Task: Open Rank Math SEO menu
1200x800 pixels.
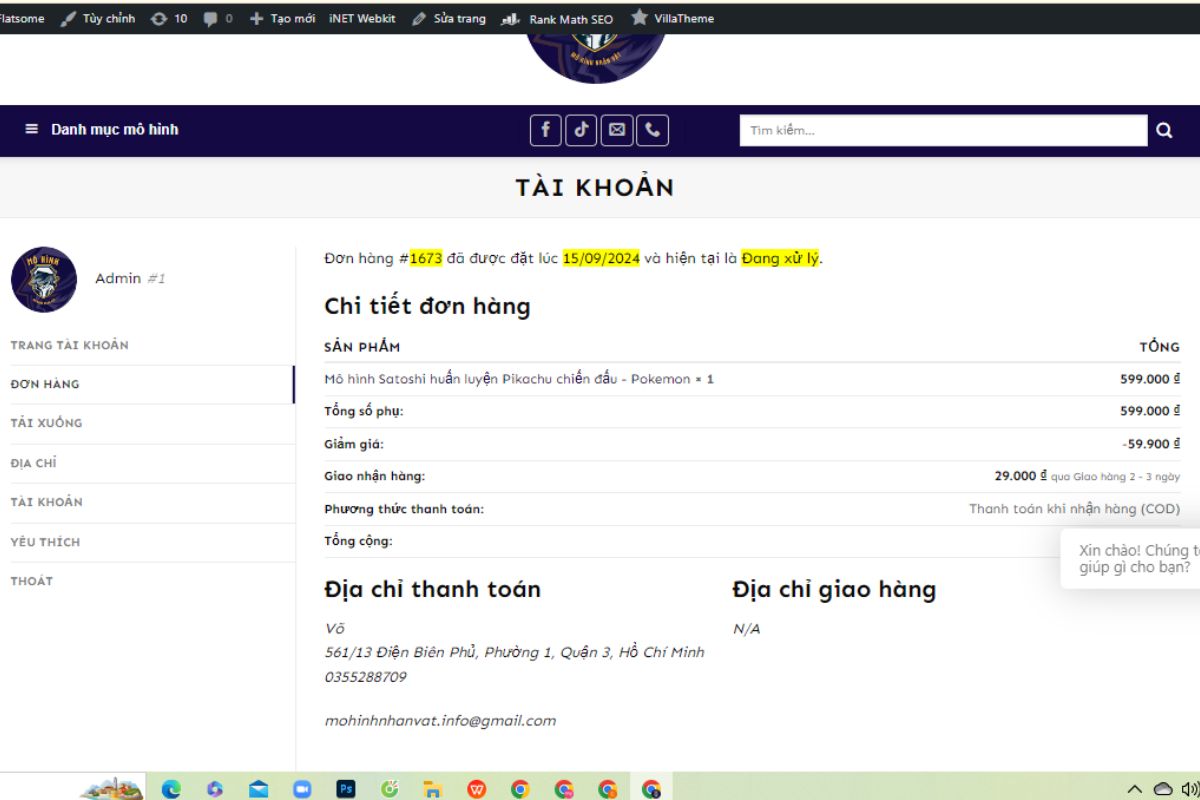Action: [x=557, y=18]
